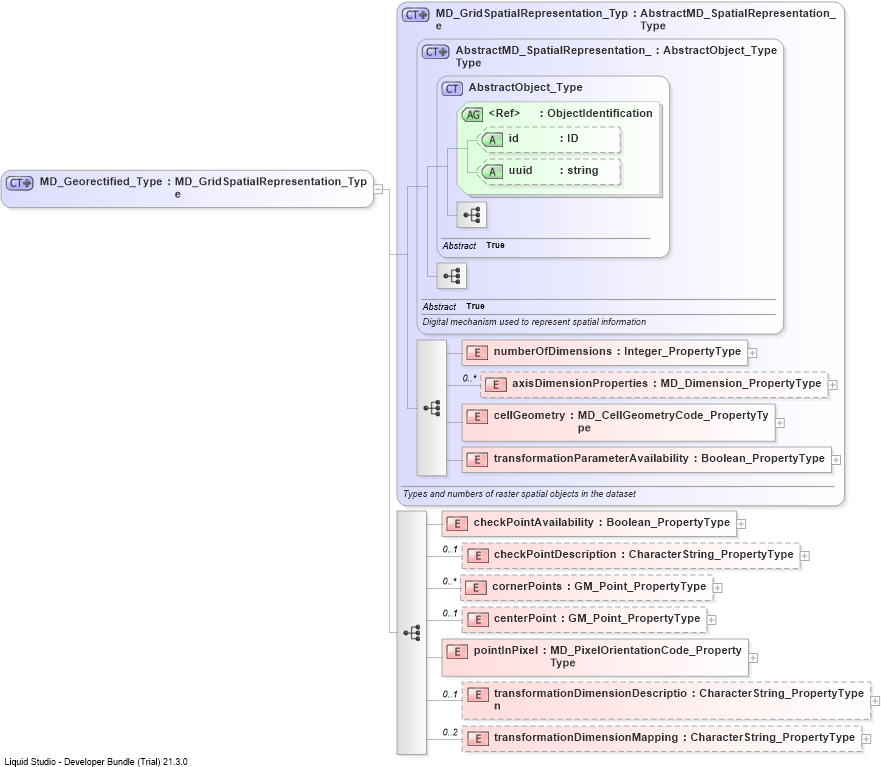Screen dimensions: 881x767
Task: Expand the centerPoint element
Action: click(712, 620)
